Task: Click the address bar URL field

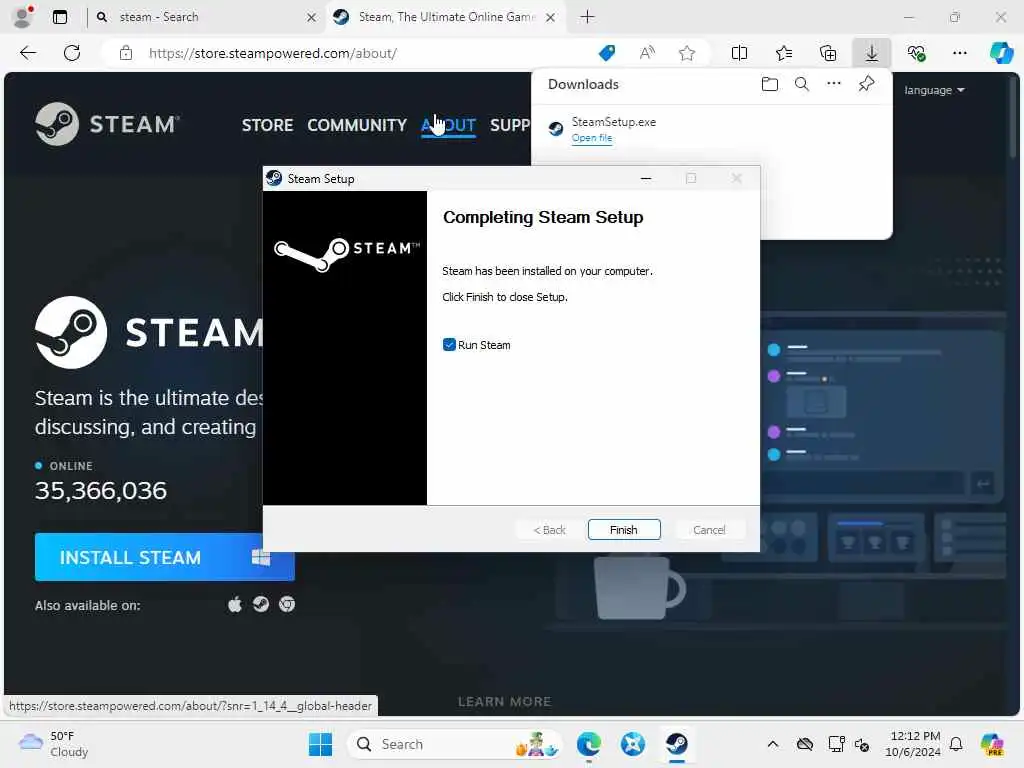Action: click(x=366, y=53)
